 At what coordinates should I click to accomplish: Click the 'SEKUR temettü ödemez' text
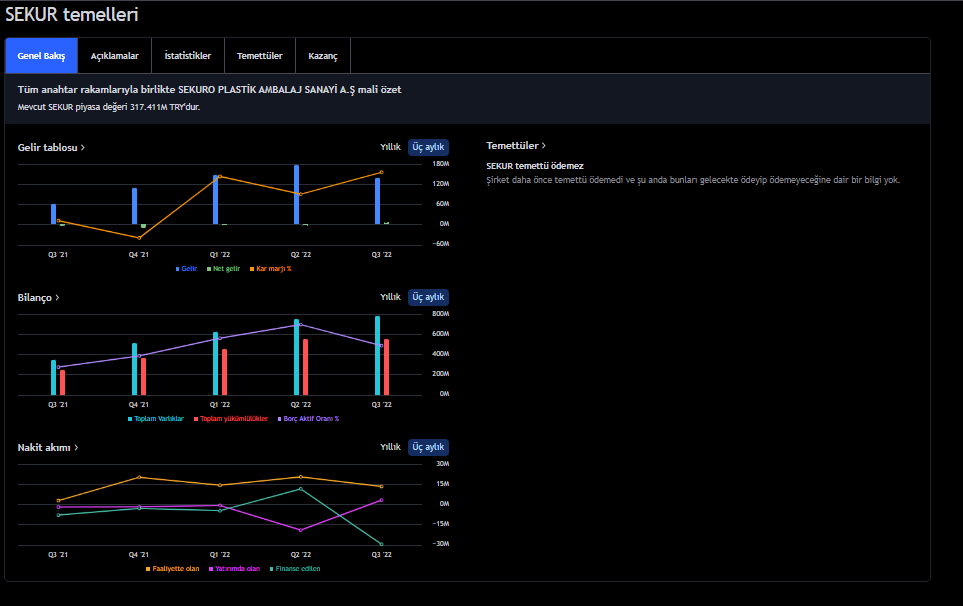coord(535,166)
